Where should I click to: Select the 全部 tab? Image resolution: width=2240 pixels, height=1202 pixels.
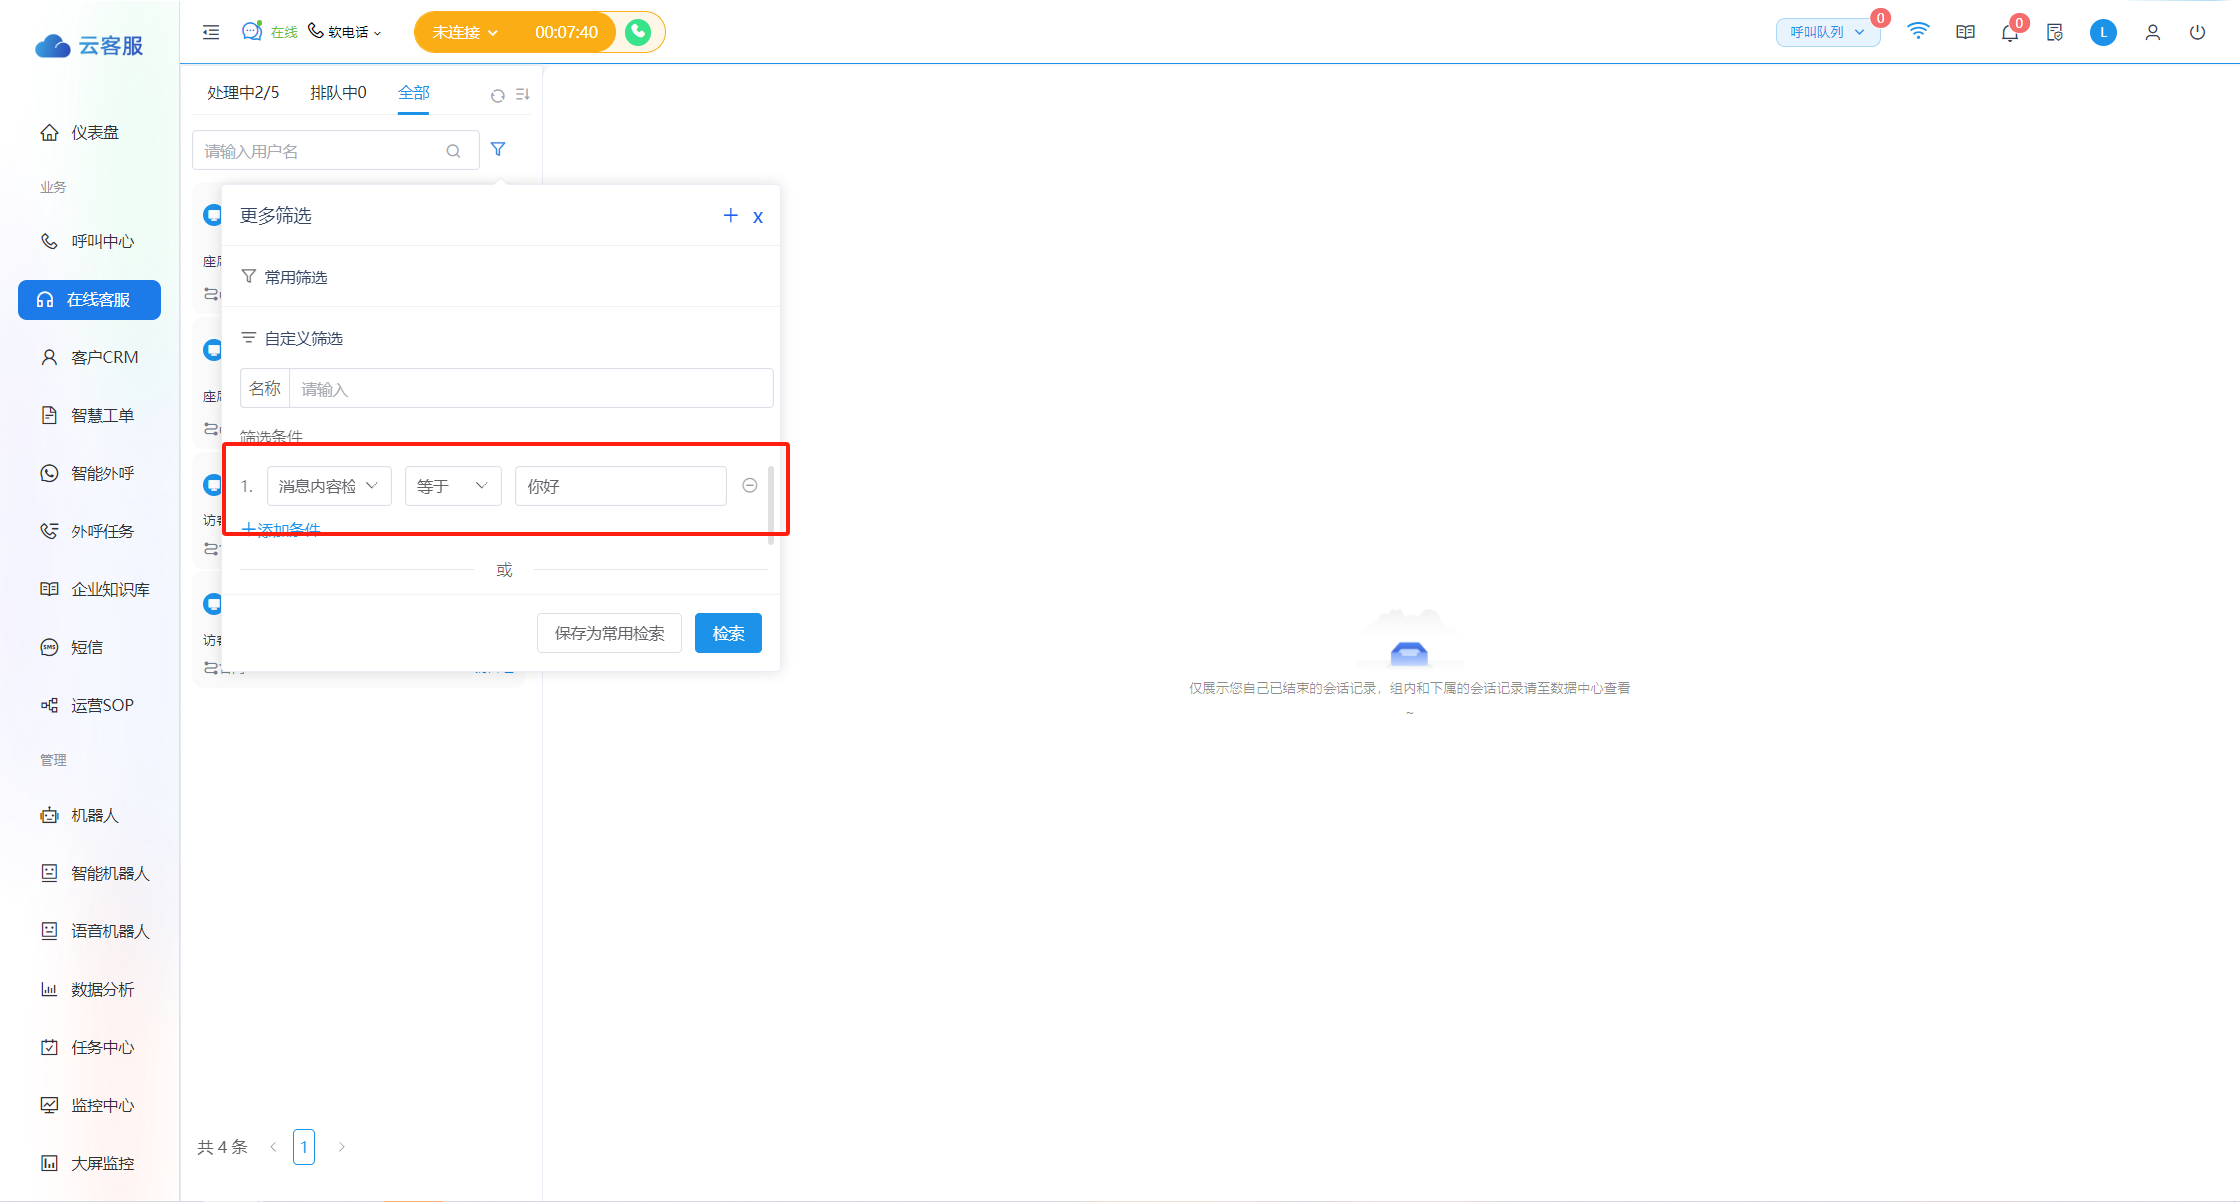tap(414, 92)
